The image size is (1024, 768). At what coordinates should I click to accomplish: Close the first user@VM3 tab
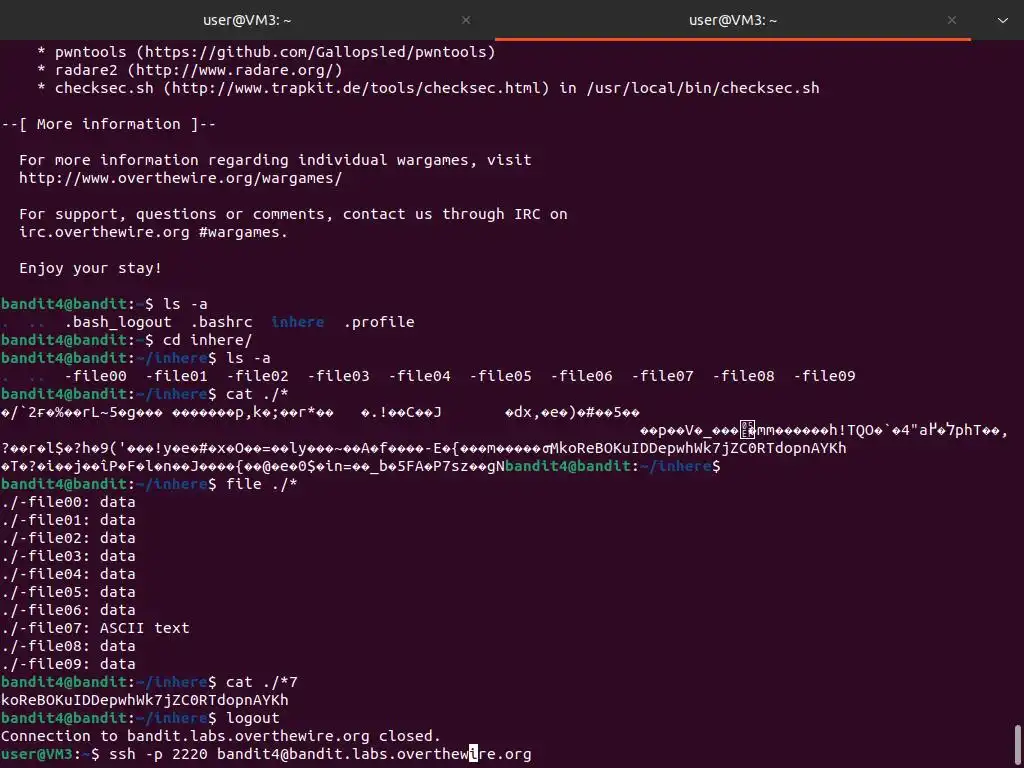tap(466, 20)
